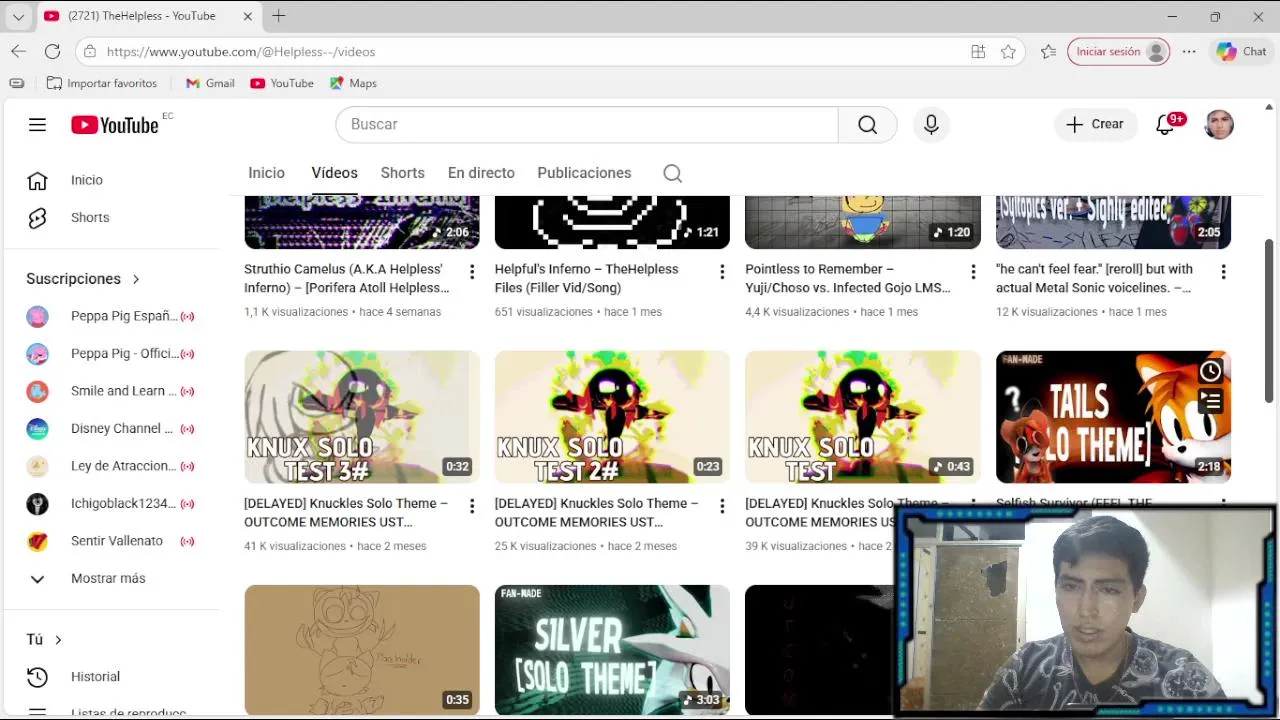Open the YouTube hamburger guide menu
This screenshot has width=1280, height=720.
pos(37,124)
